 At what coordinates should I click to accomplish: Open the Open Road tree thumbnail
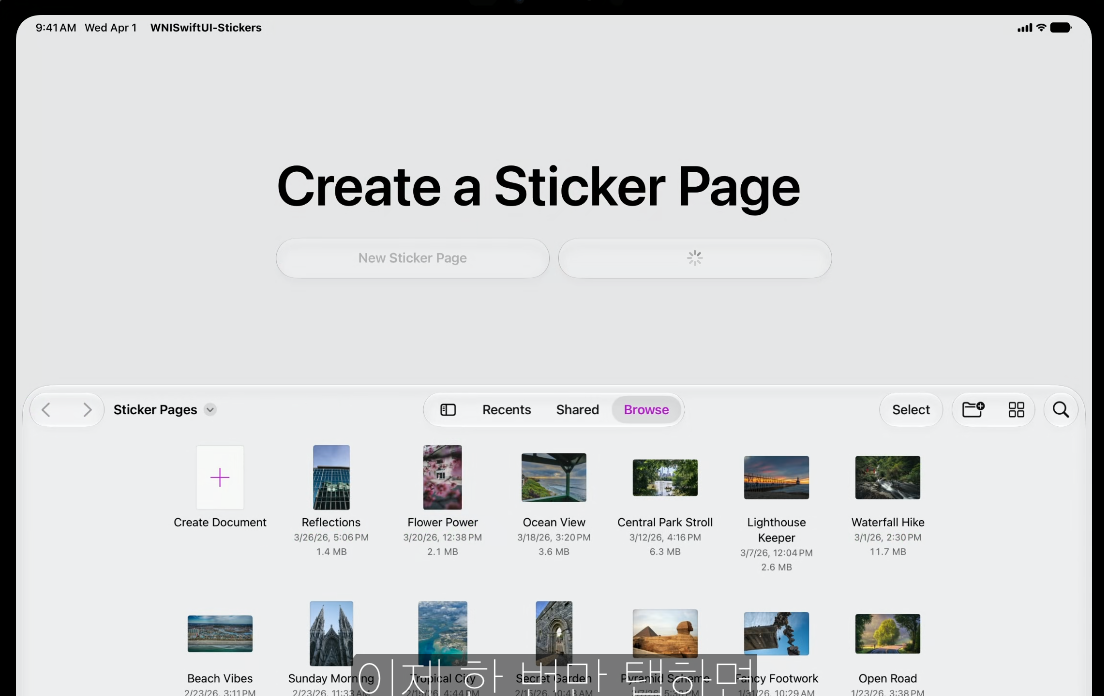(x=888, y=633)
